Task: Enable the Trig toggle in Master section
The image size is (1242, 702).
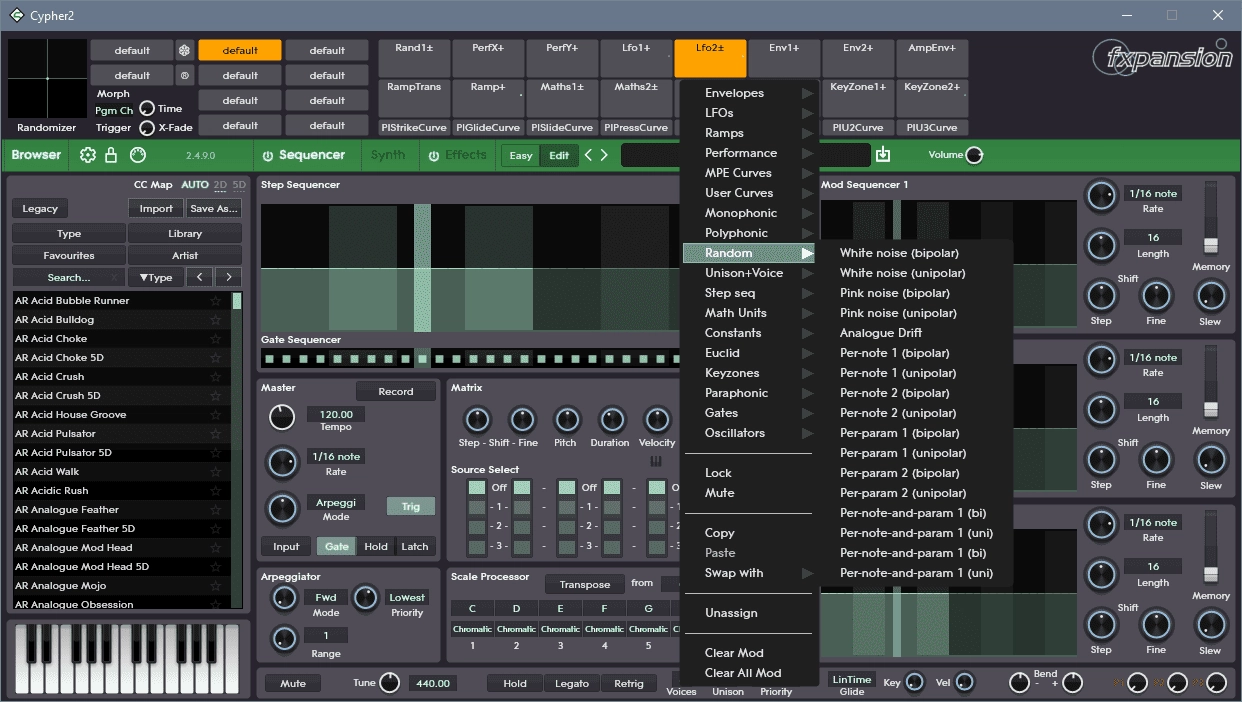Action: [411, 506]
